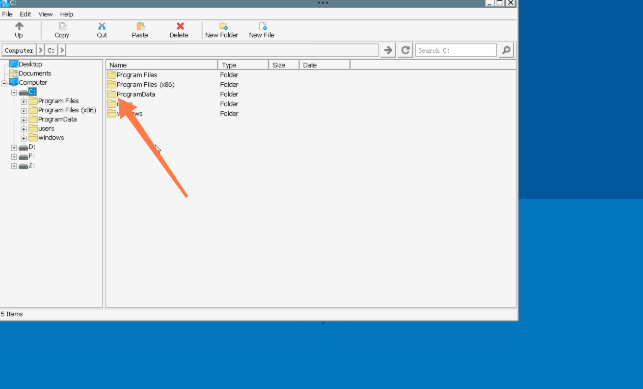Click the Paste clipboard icon

140,27
